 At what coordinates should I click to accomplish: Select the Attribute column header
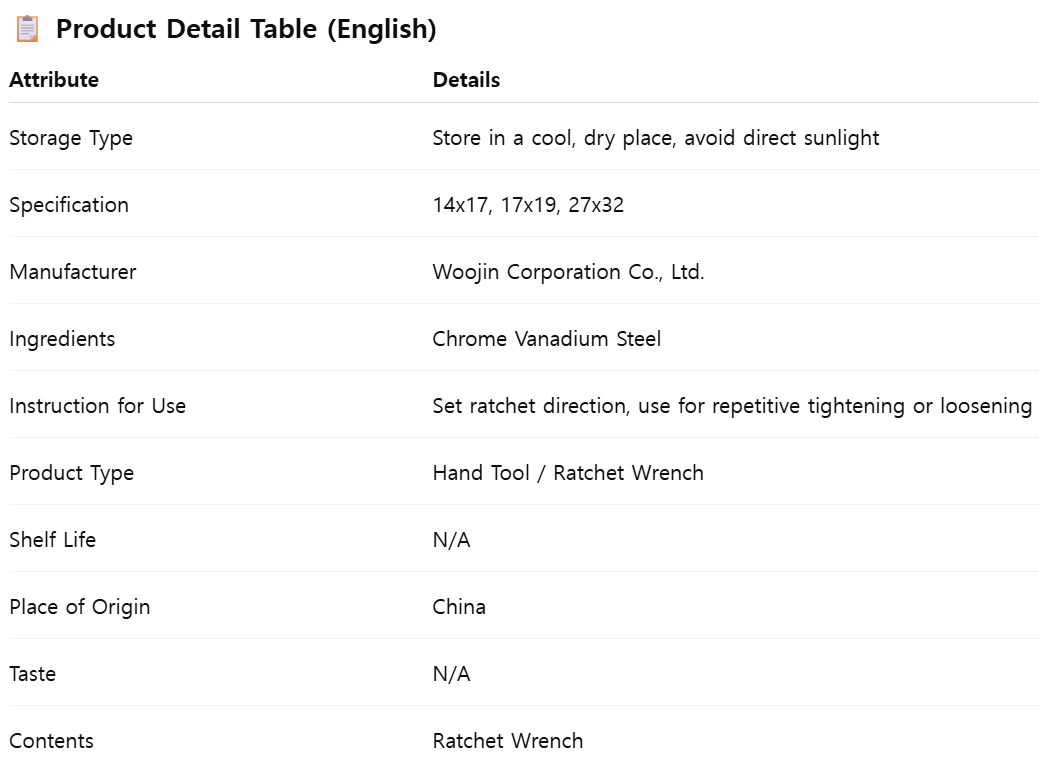(x=54, y=80)
